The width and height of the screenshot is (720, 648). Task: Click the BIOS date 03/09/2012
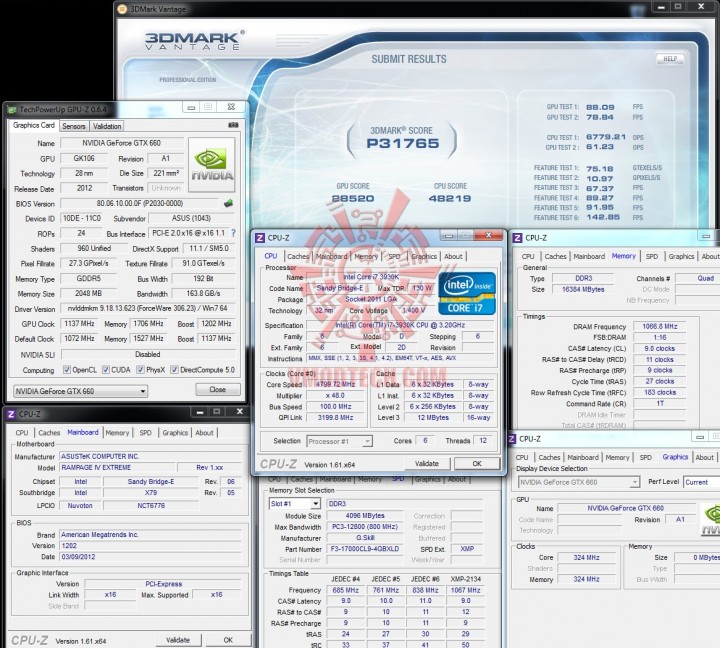(x=150, y=557)
